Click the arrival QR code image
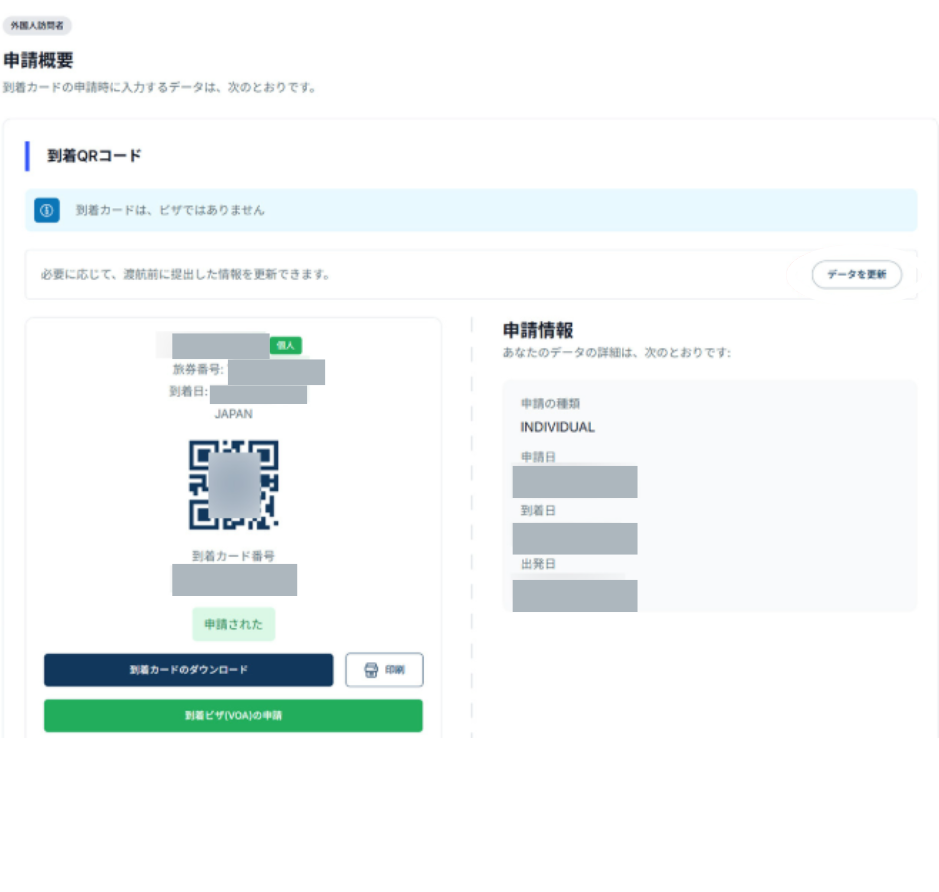The height and width of the screenshot is (892, 939). (234, 485)
